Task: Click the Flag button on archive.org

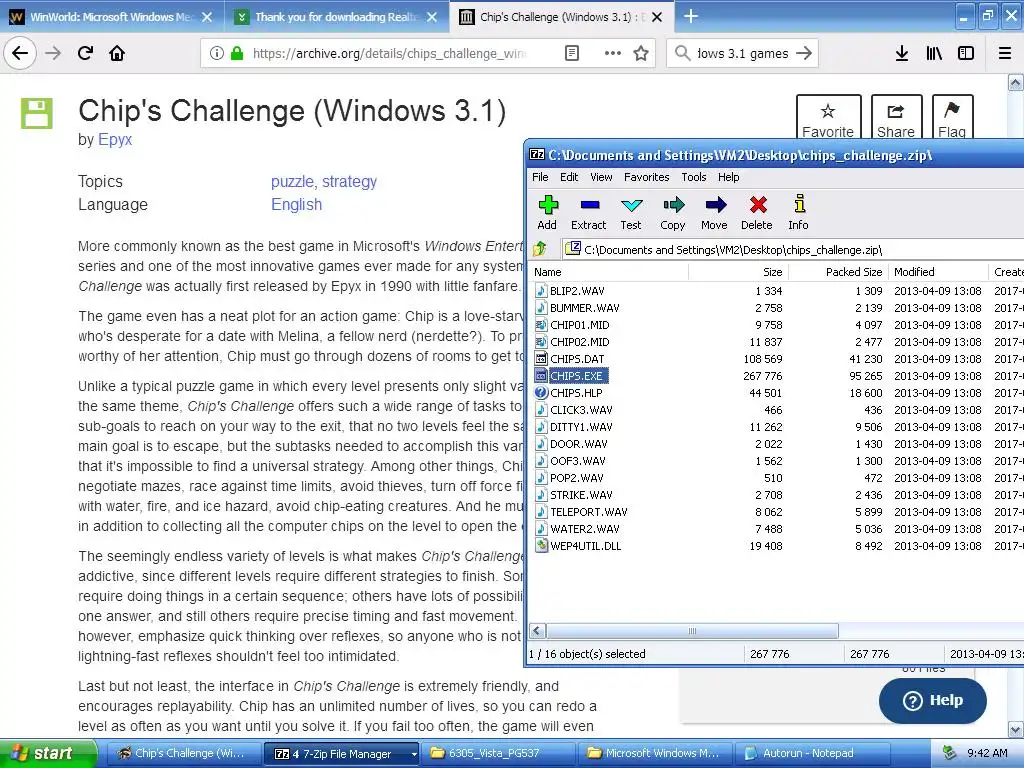Action: (x=952, y=118)
